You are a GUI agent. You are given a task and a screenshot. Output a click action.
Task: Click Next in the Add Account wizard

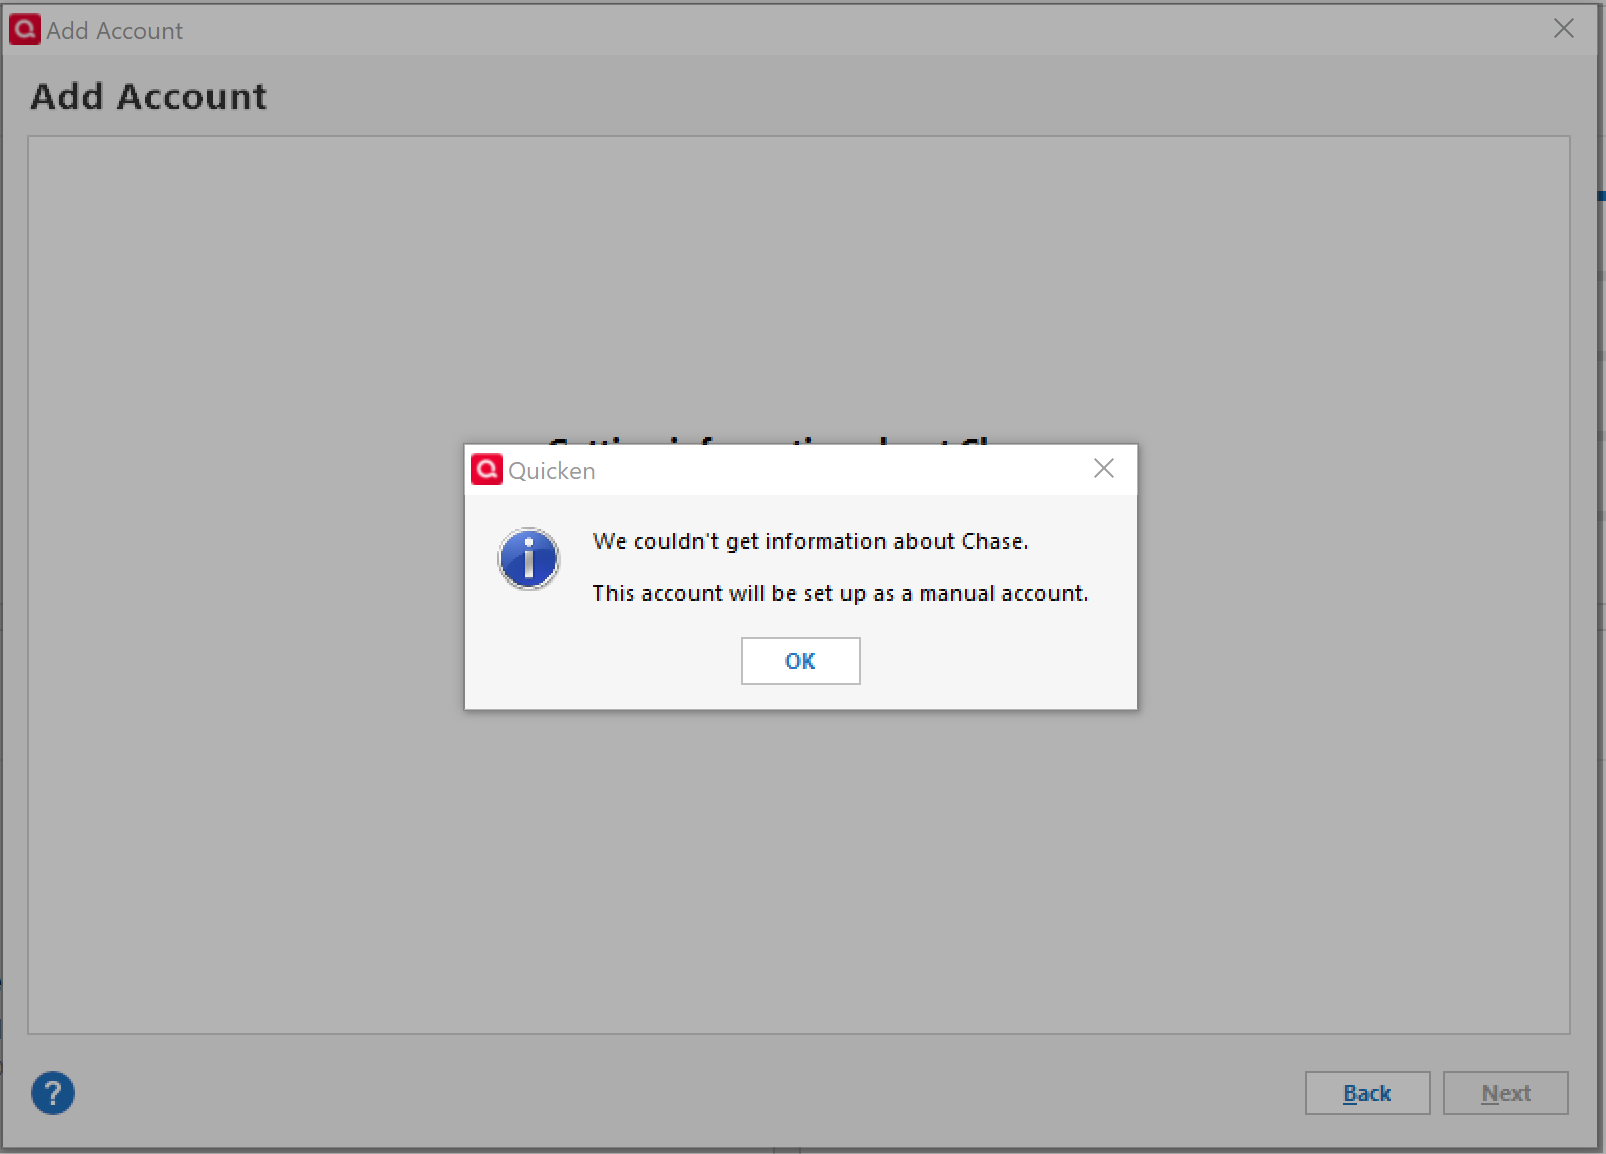tap(1505, 1093)
